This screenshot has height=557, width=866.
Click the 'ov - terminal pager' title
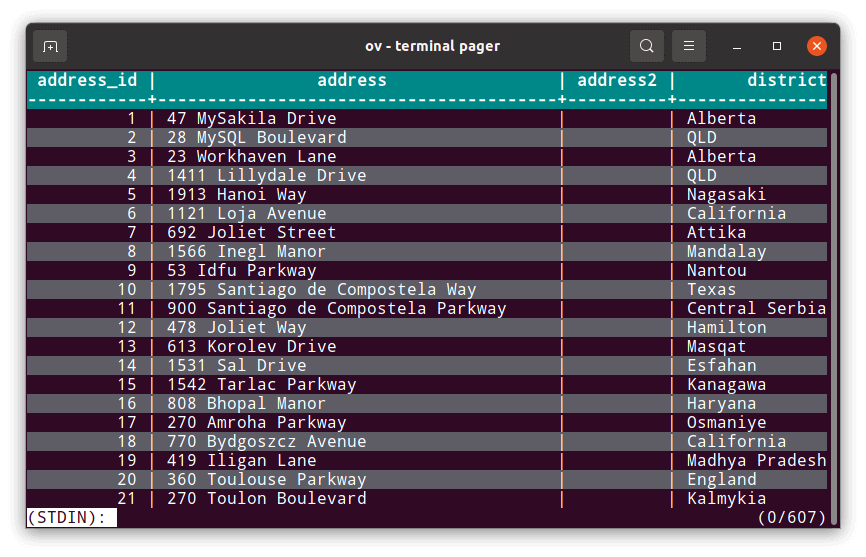pyautogui.click(x=432, y=46)
